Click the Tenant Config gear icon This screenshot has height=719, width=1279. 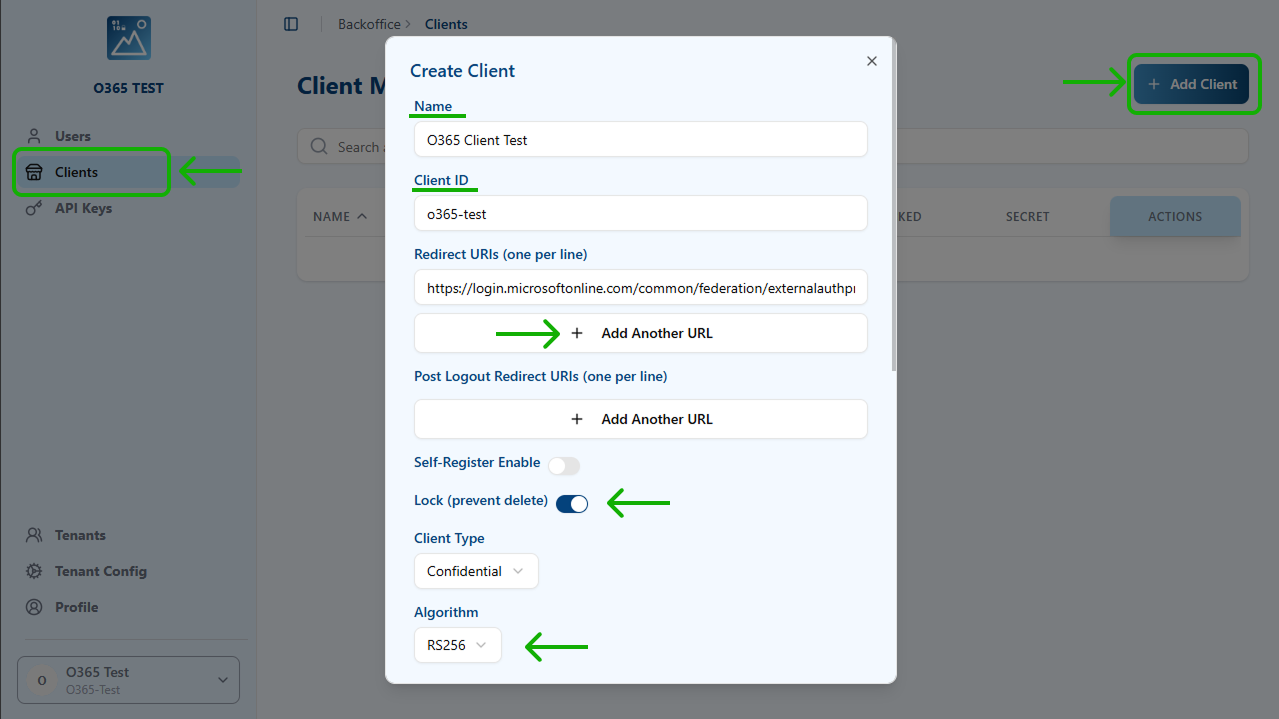34,571
